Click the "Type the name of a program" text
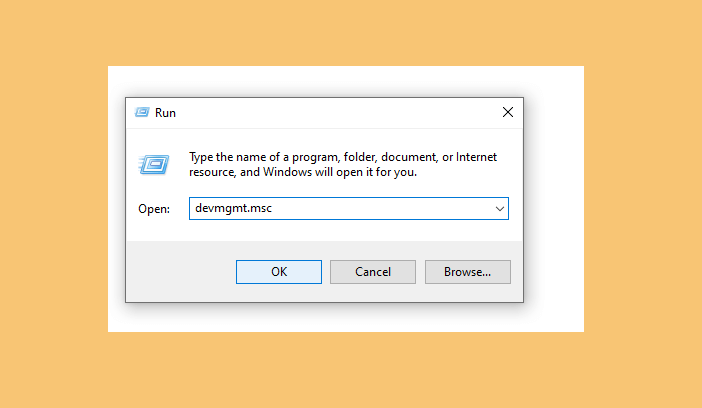This screenshot has width=702, height=408. click(263, 157)
